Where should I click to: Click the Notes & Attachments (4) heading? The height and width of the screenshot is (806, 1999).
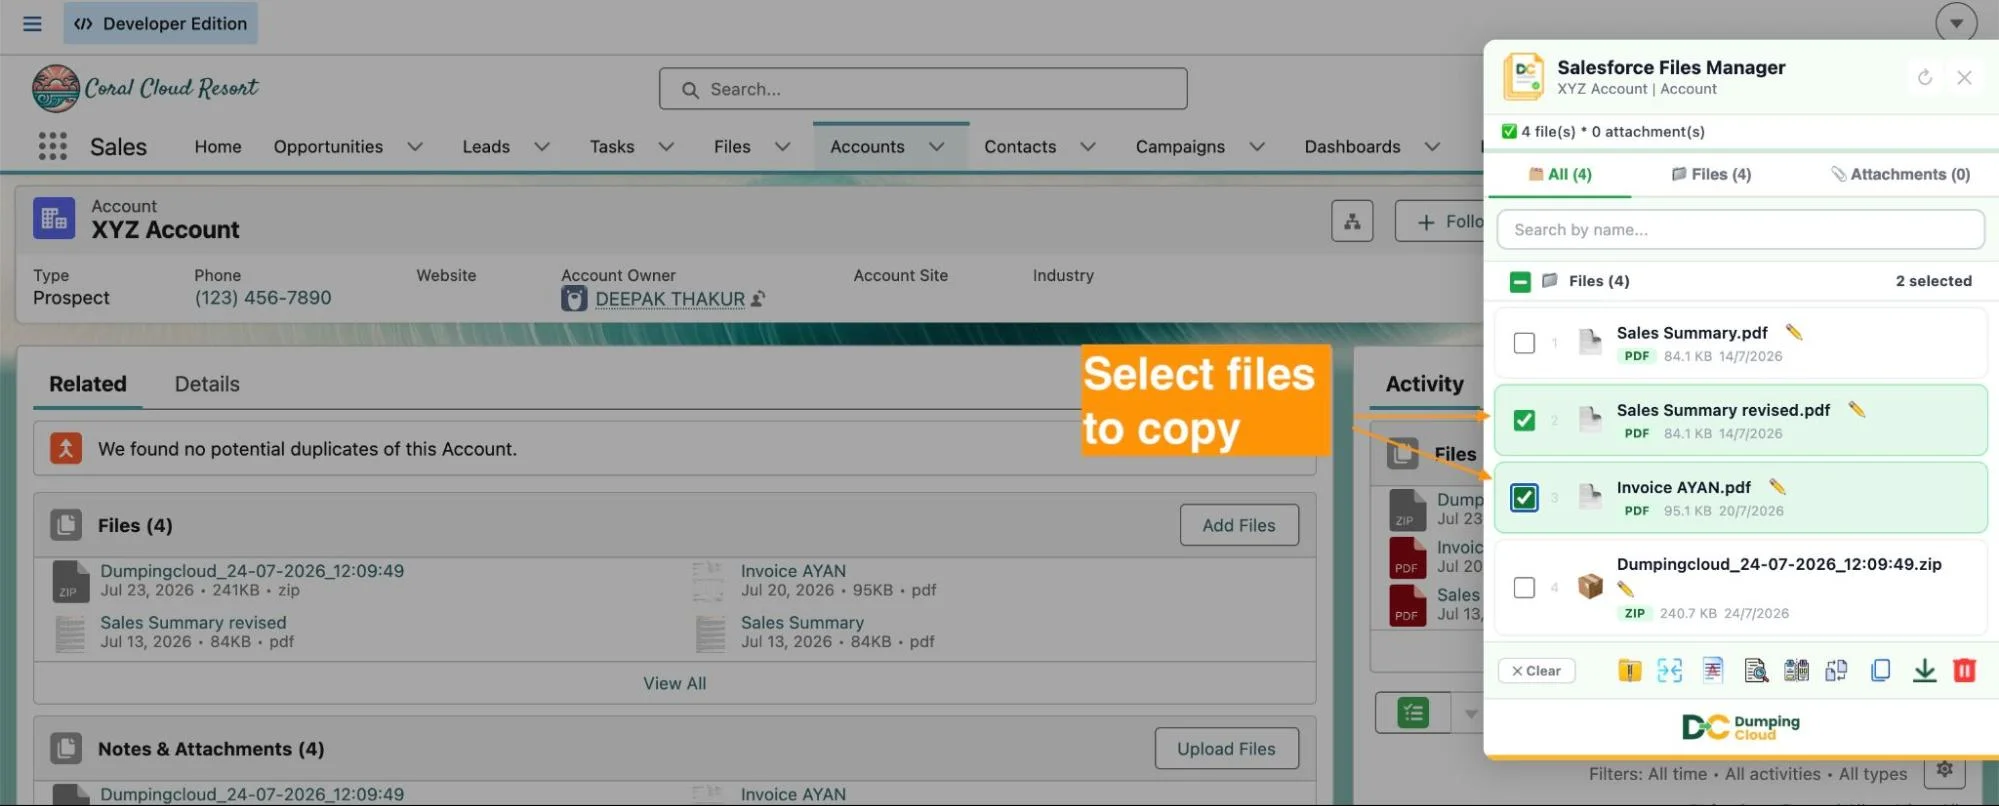tap(211, 749)
